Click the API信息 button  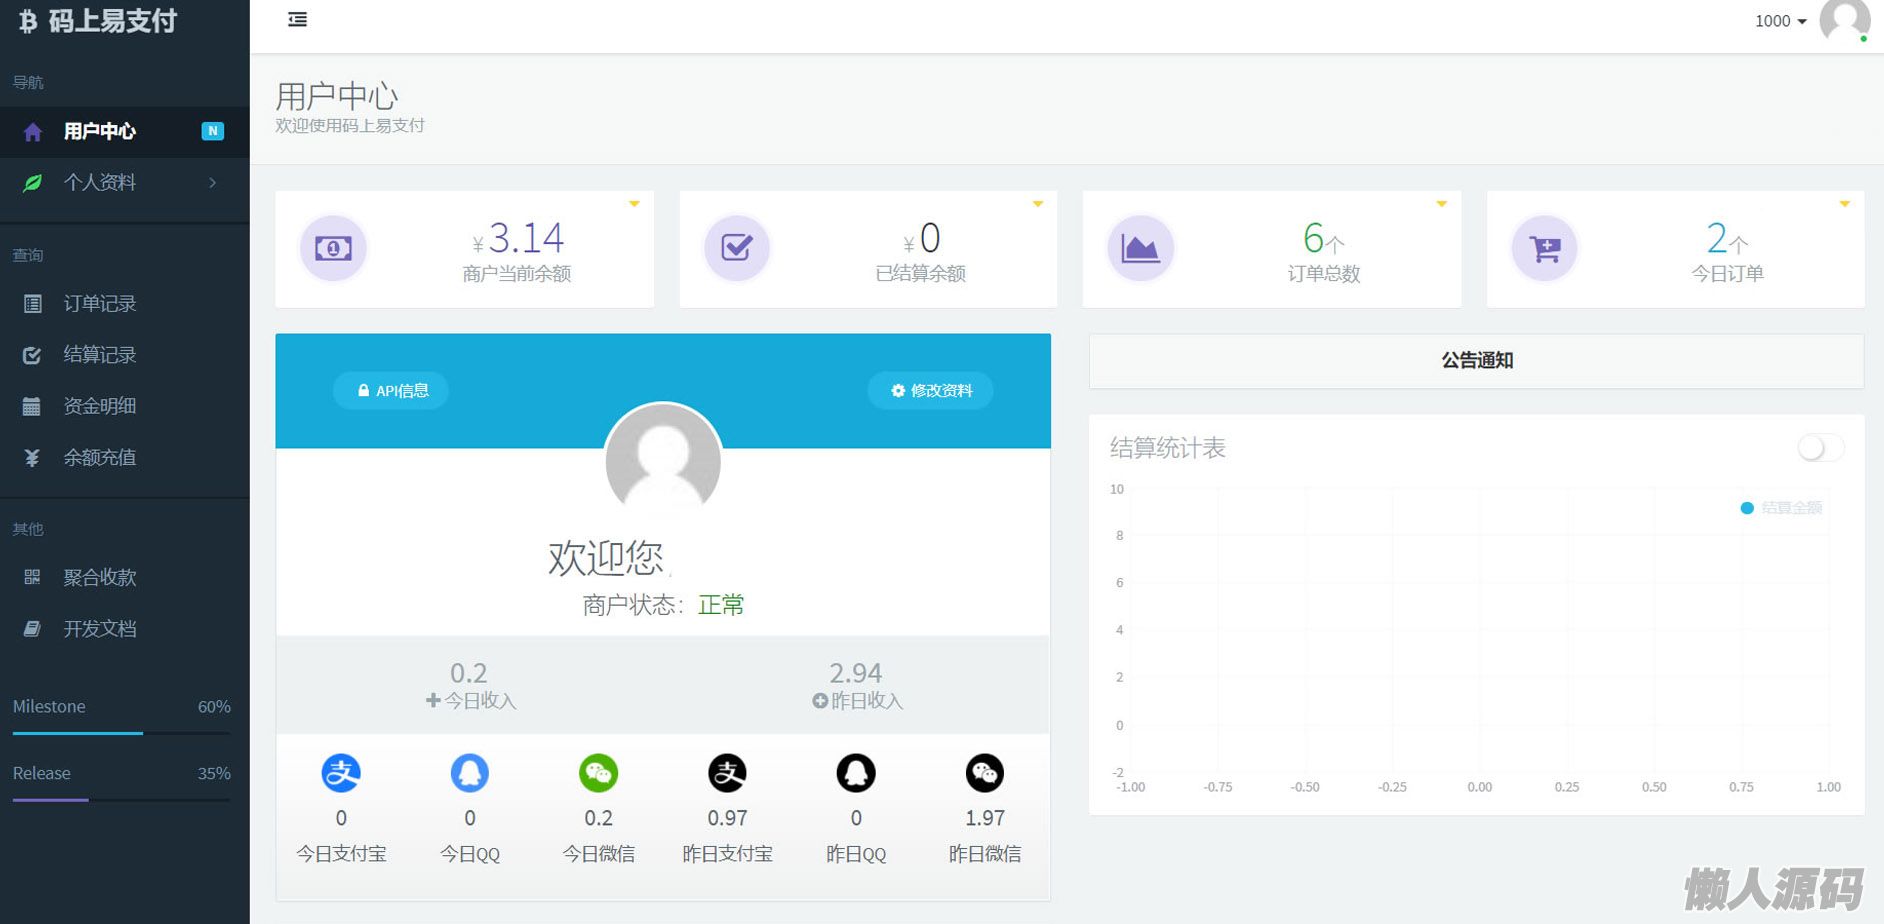(391, 390)
